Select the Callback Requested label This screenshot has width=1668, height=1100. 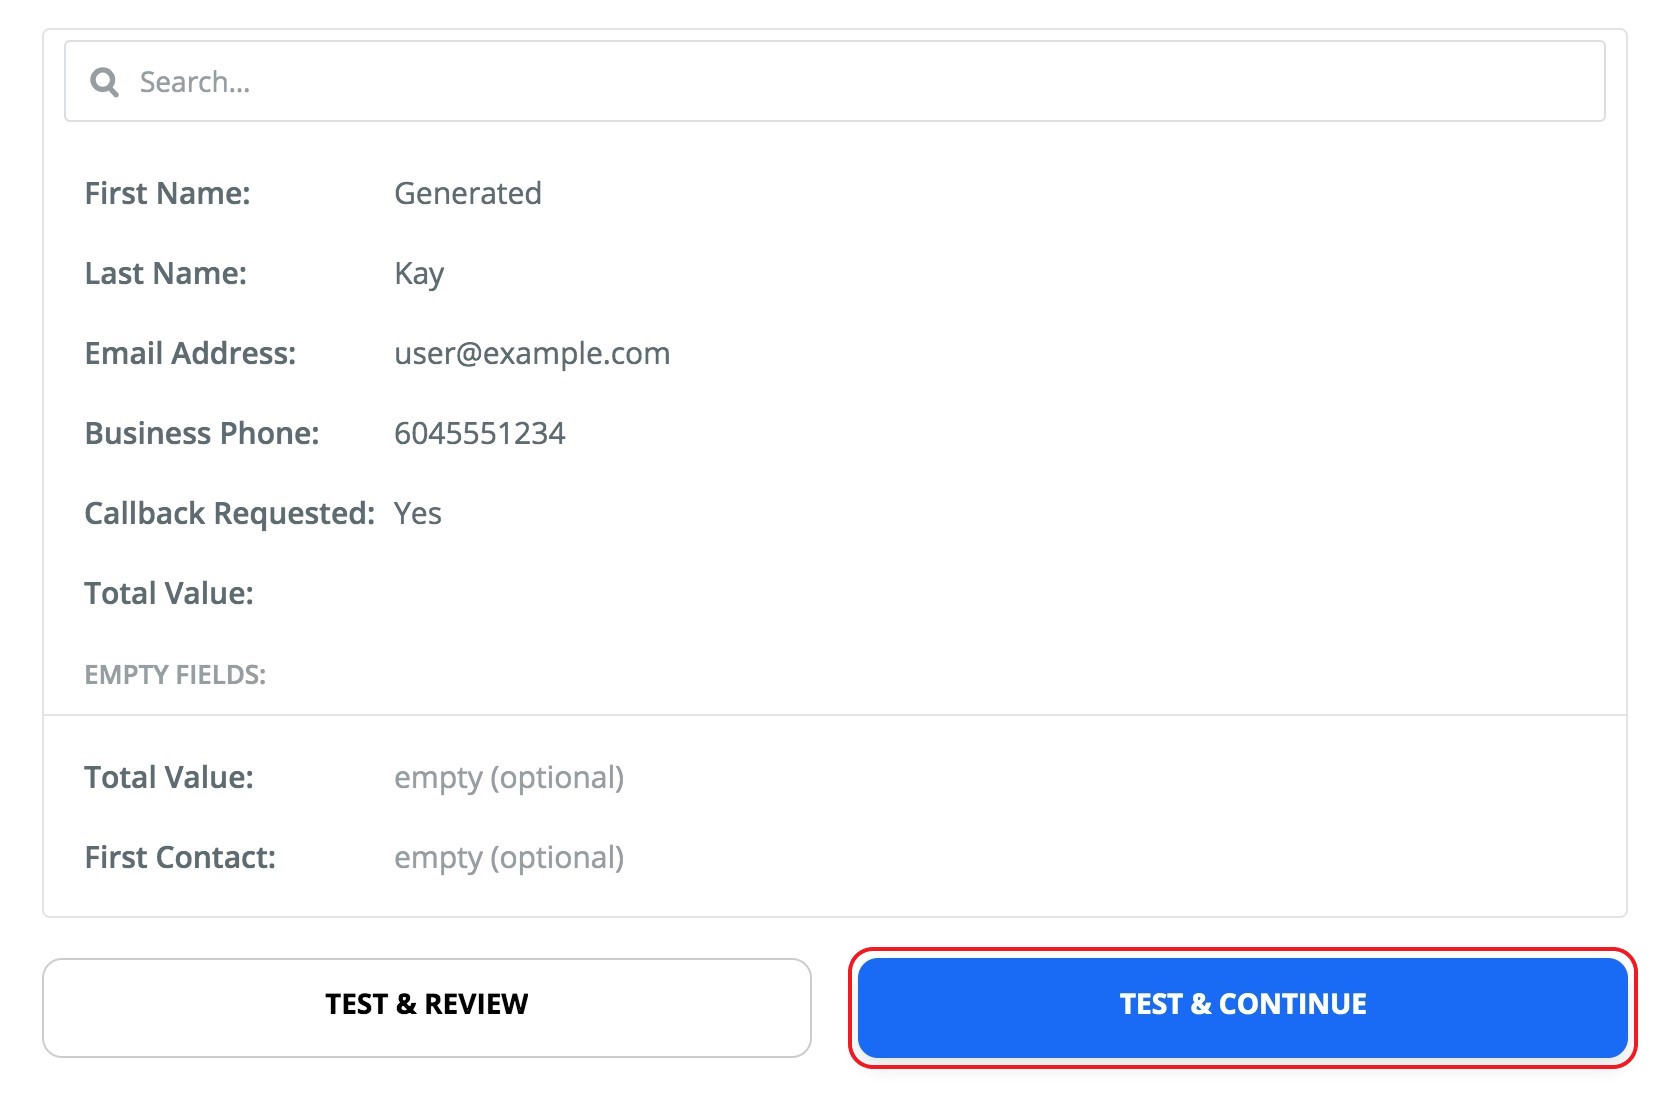(229, 513)
